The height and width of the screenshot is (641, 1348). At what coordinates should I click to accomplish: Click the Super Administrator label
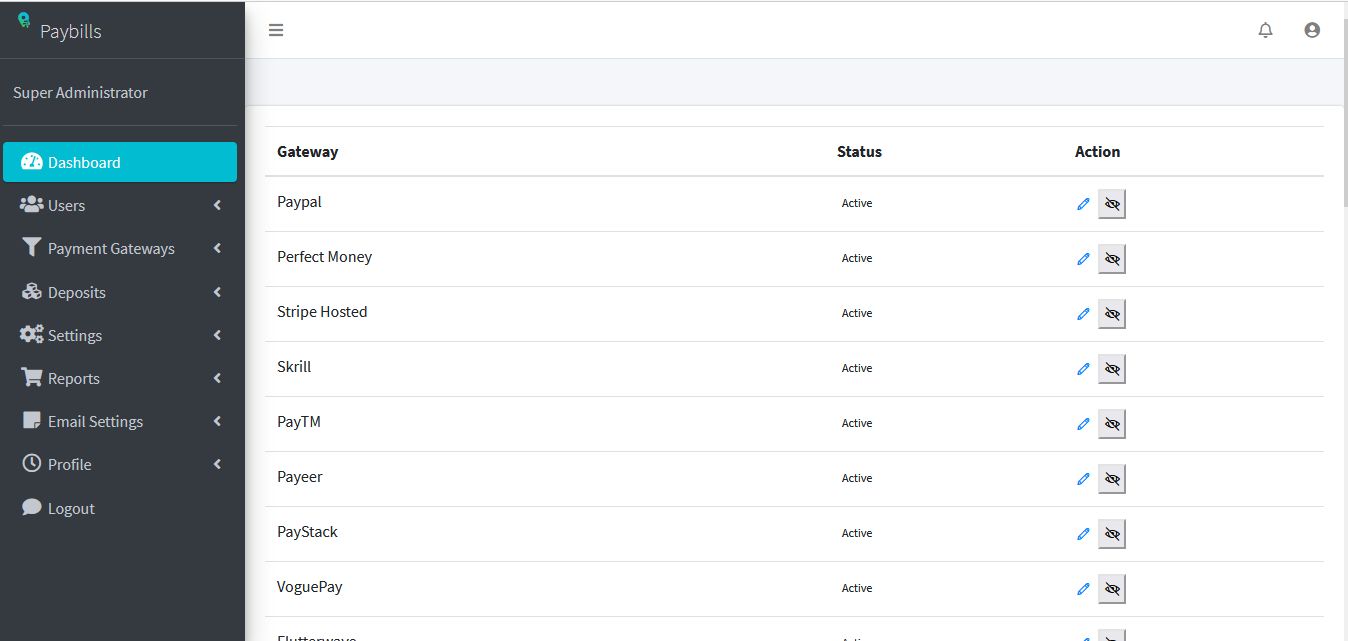click(x=80, y=93)
